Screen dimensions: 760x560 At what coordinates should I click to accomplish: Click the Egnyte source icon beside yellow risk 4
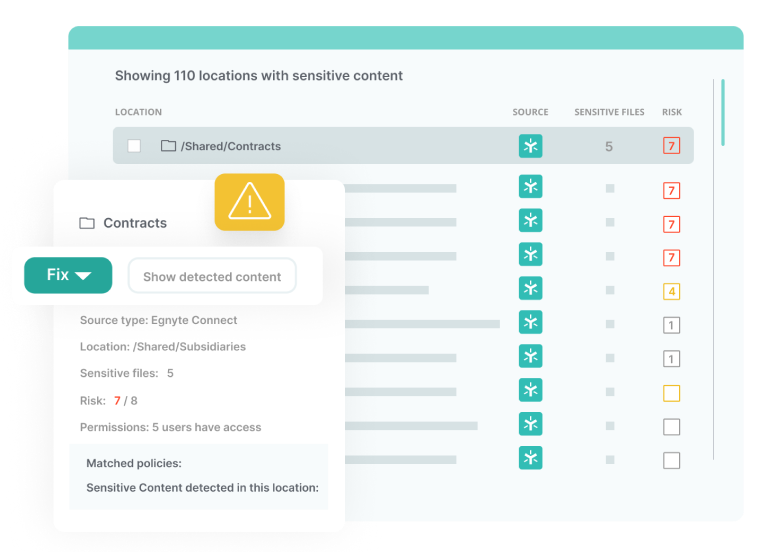tap(530, 289)
